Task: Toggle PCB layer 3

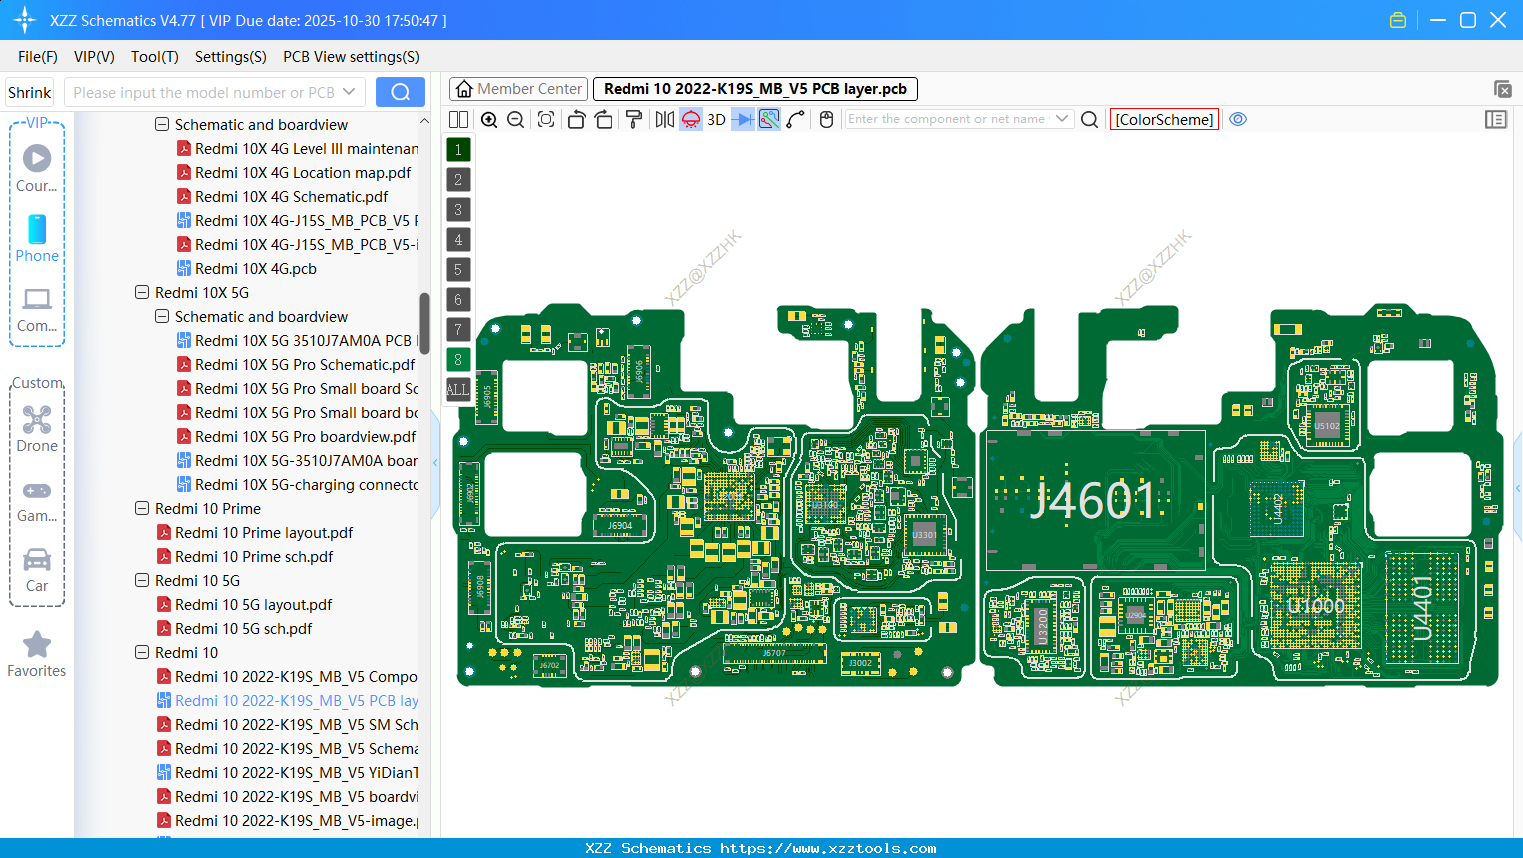Action: (458, 210)
